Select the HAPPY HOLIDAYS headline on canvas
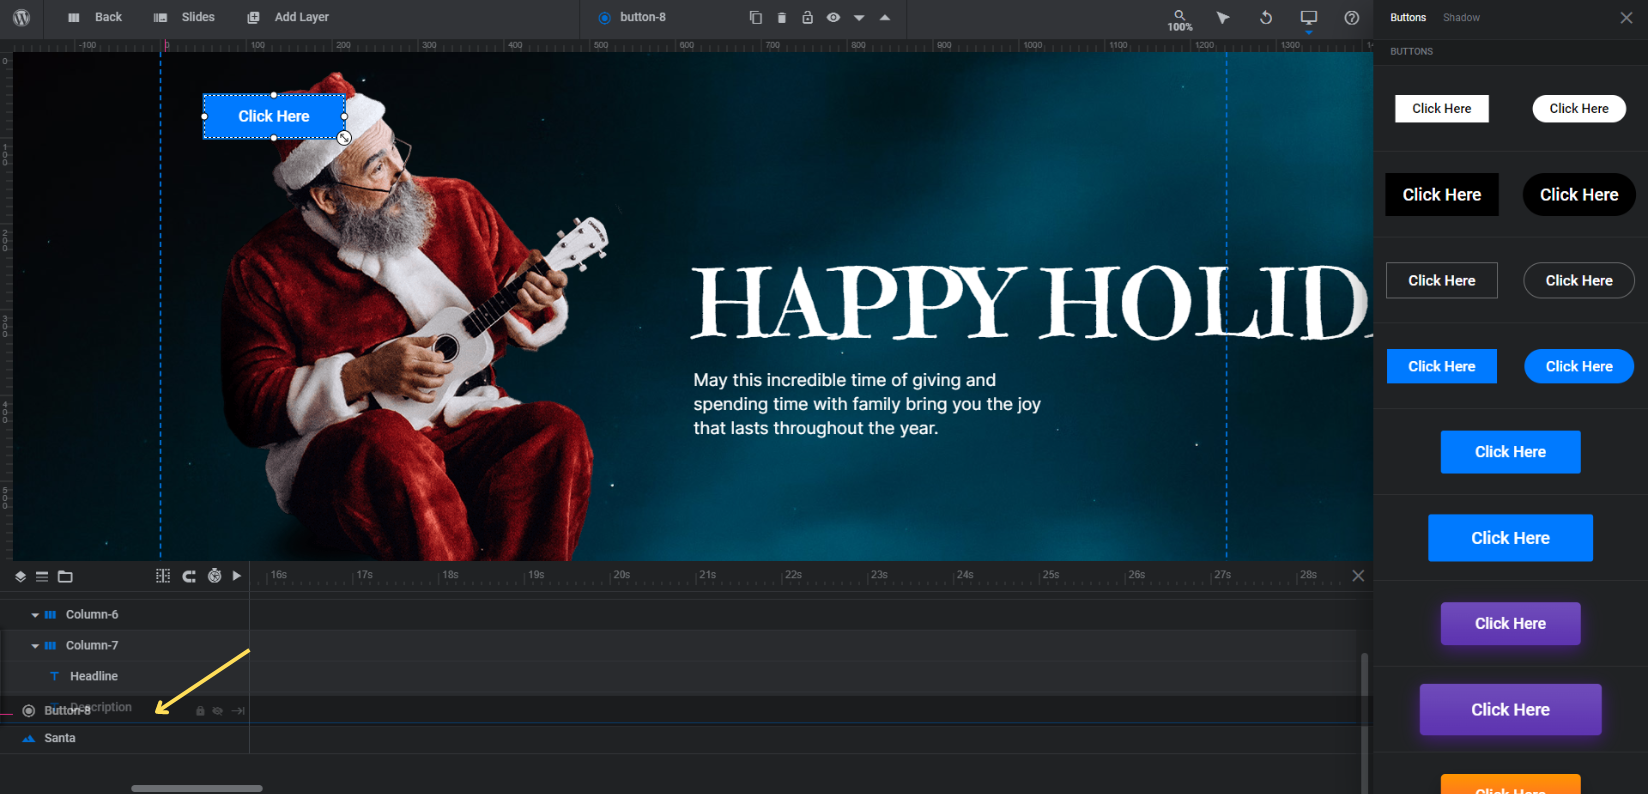The width and height of the screenshot is (1648, 794). point(1030,303)
